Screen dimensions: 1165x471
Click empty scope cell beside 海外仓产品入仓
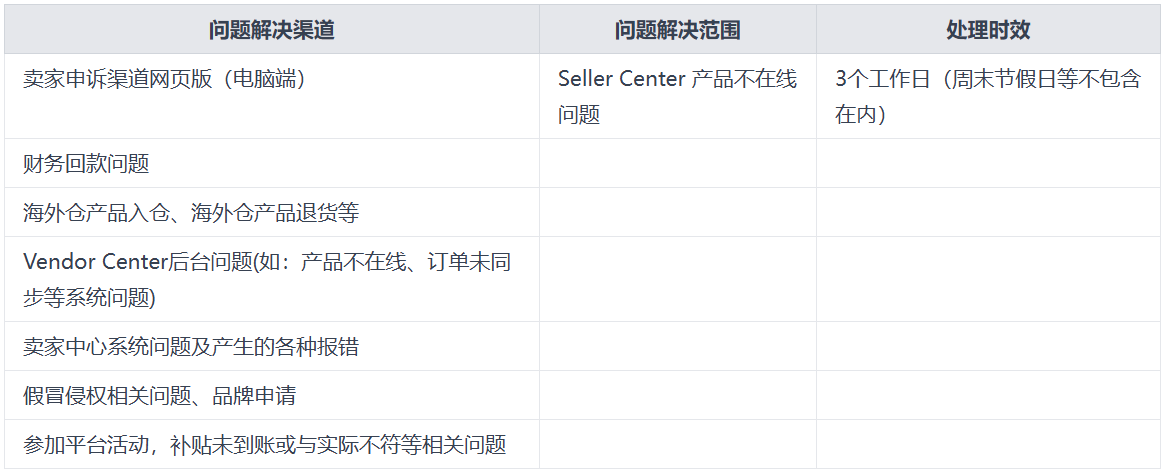(678, 212)
